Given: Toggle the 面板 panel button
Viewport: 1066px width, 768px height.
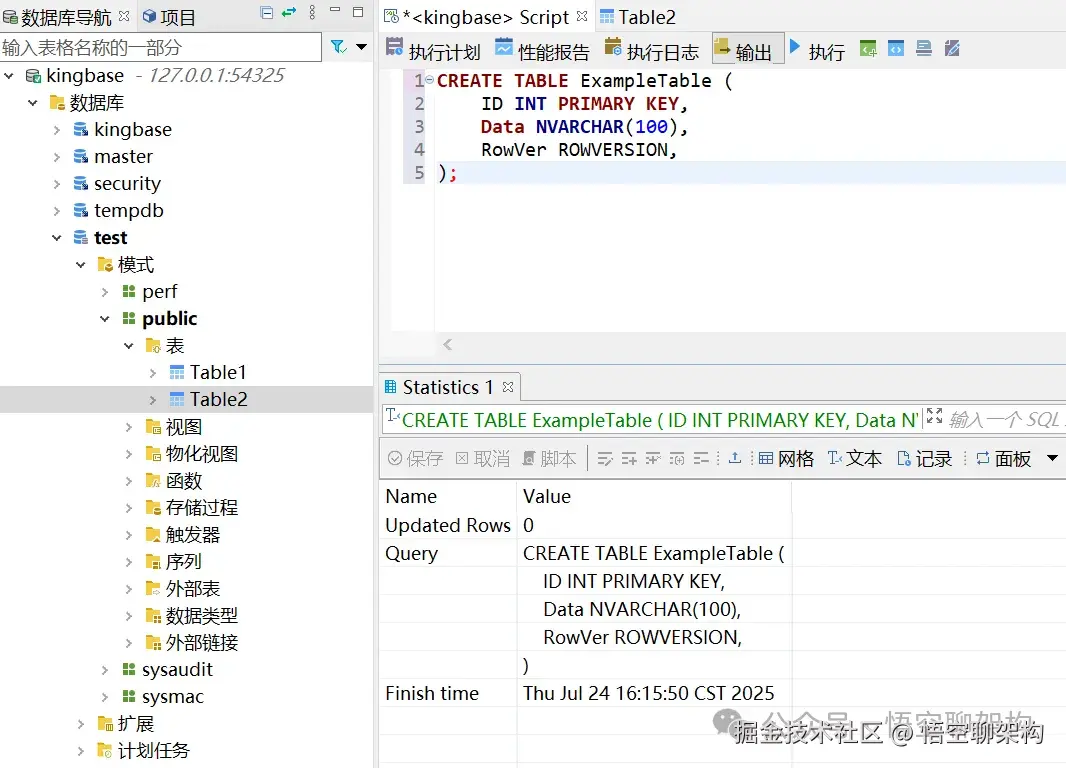Looking at the screenshot, I should [1003, 459].
